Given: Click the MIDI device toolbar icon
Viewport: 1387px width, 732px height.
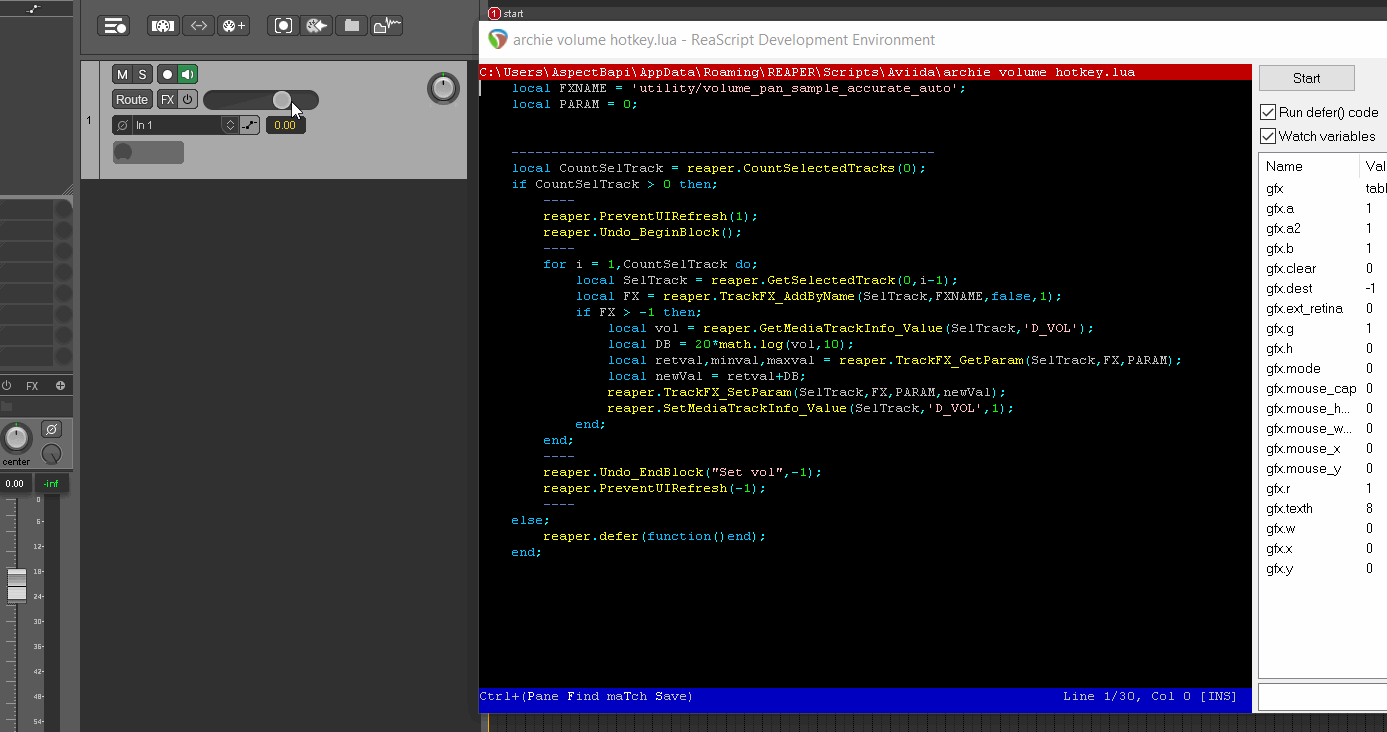Looking at the screenshot, I should point(164,26).
